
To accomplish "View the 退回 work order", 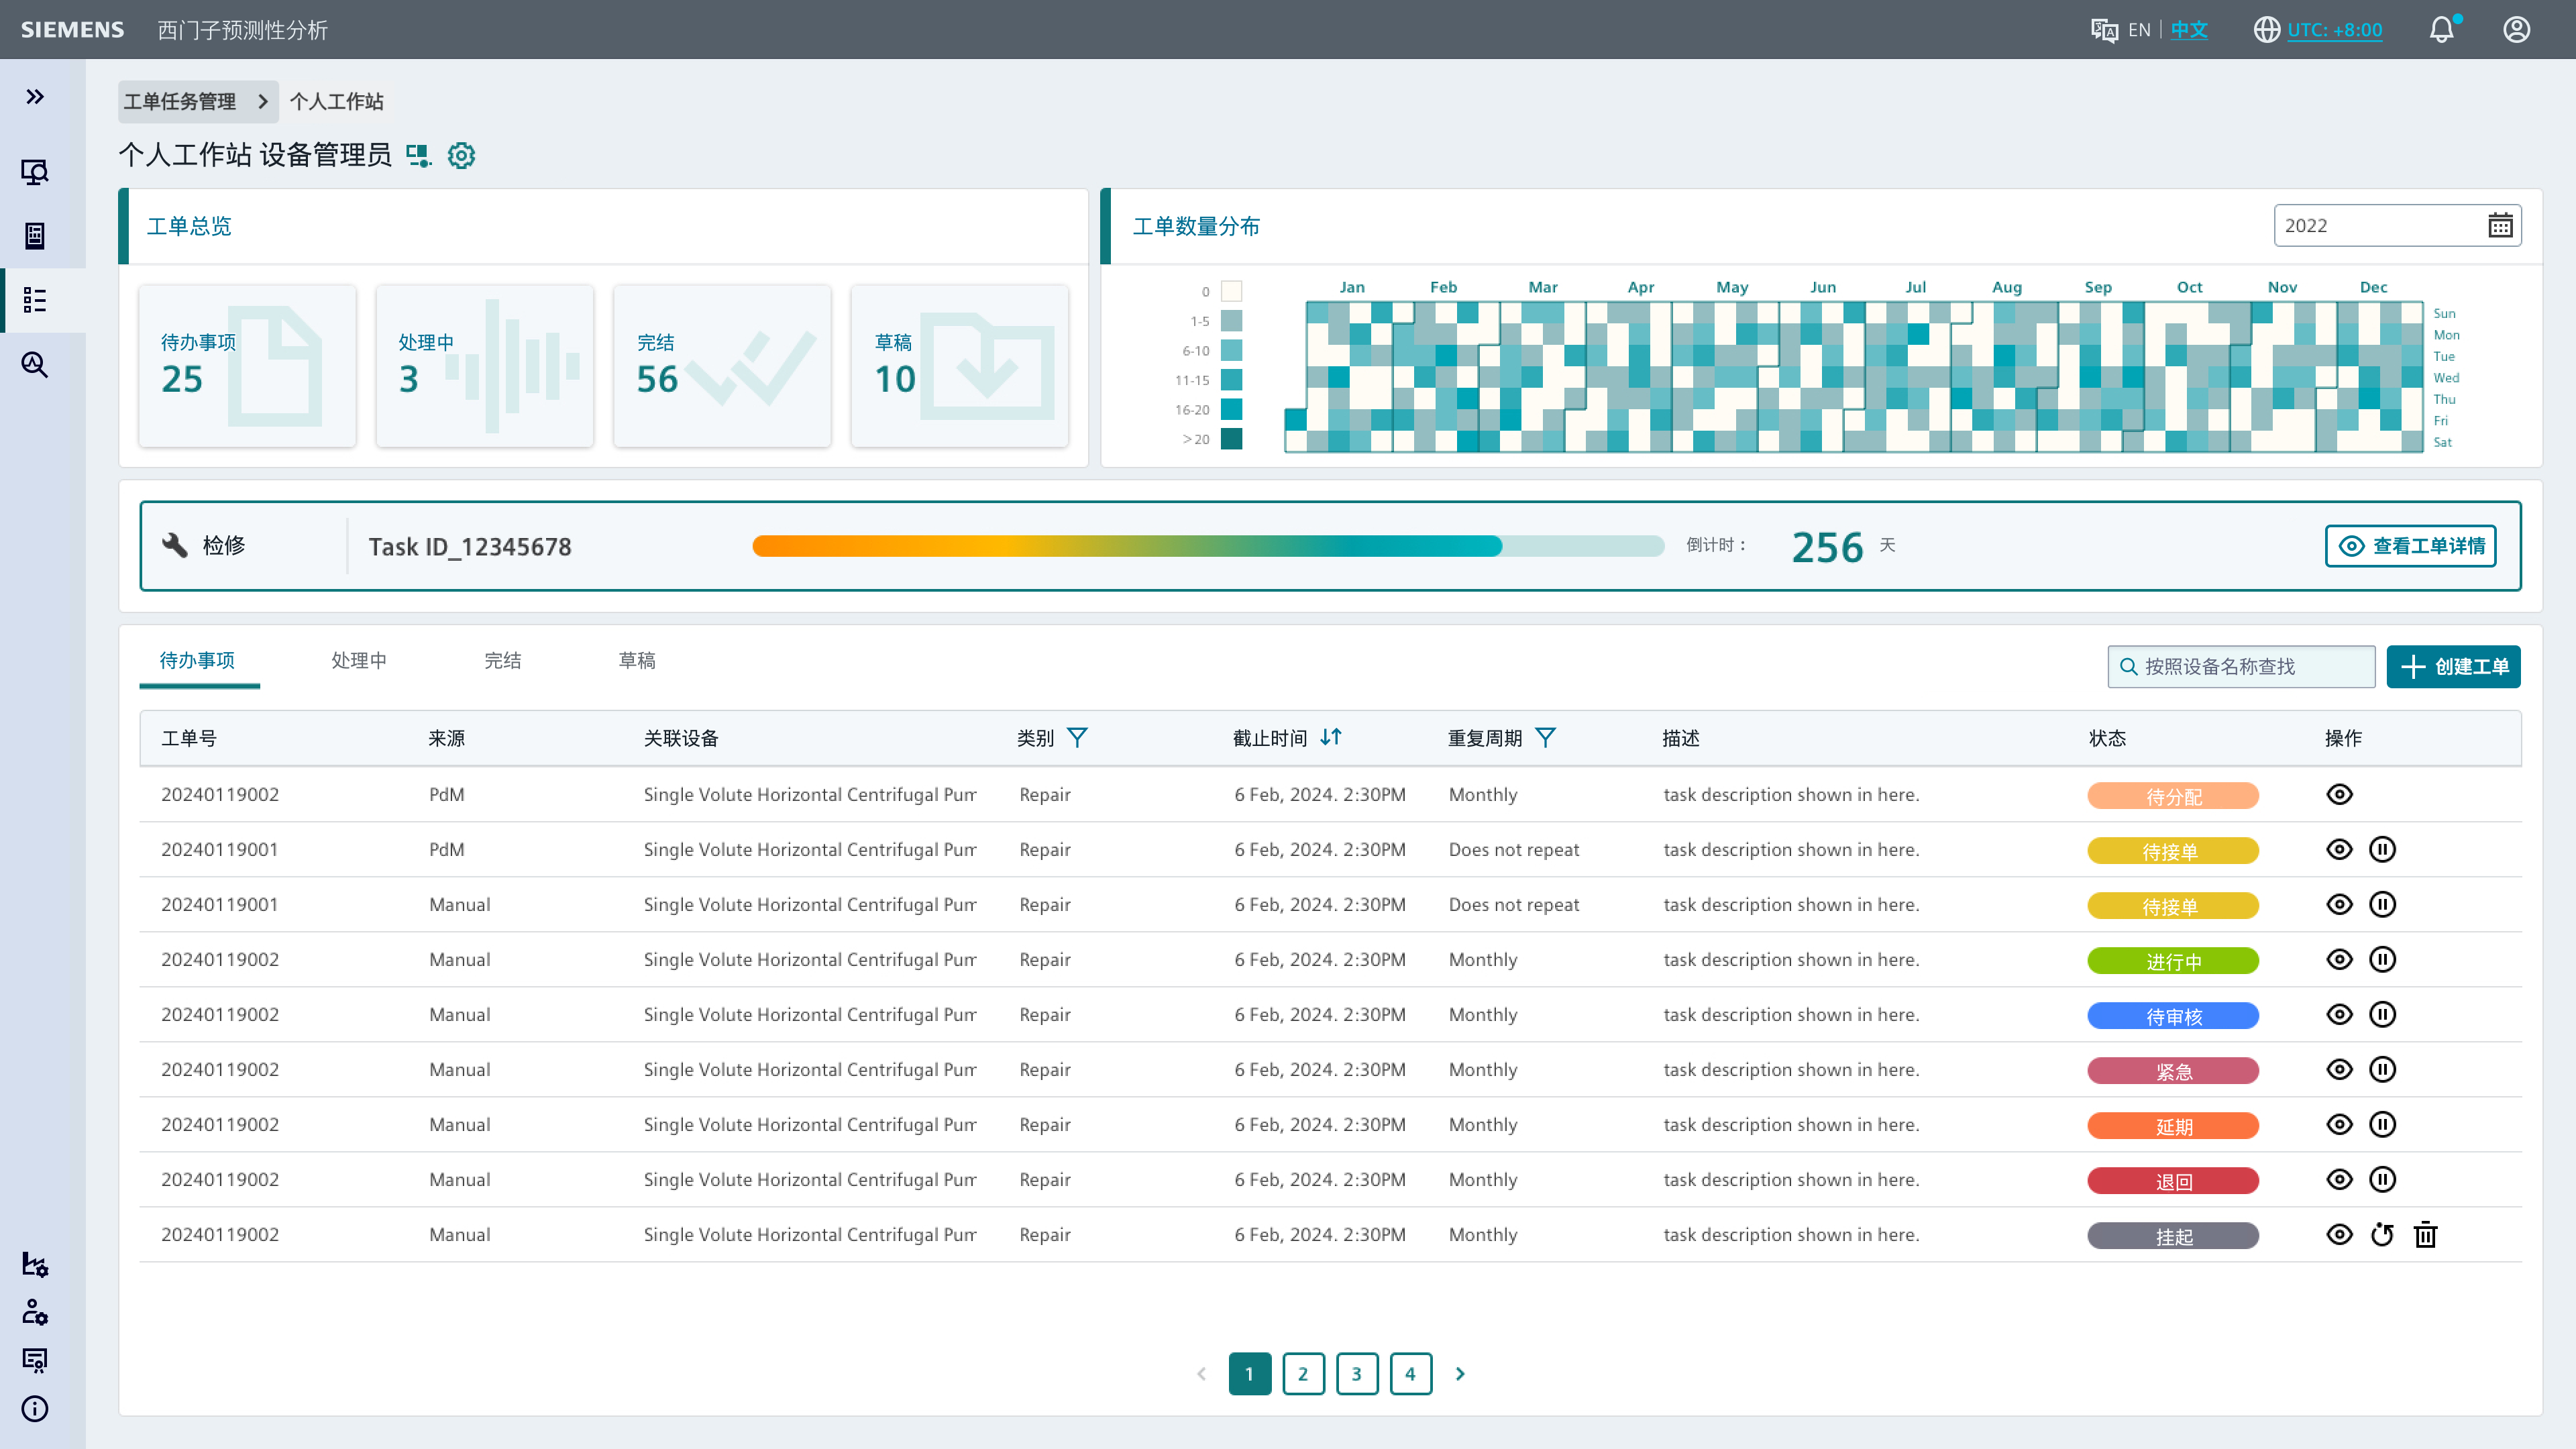I will click(2339, 1179).
